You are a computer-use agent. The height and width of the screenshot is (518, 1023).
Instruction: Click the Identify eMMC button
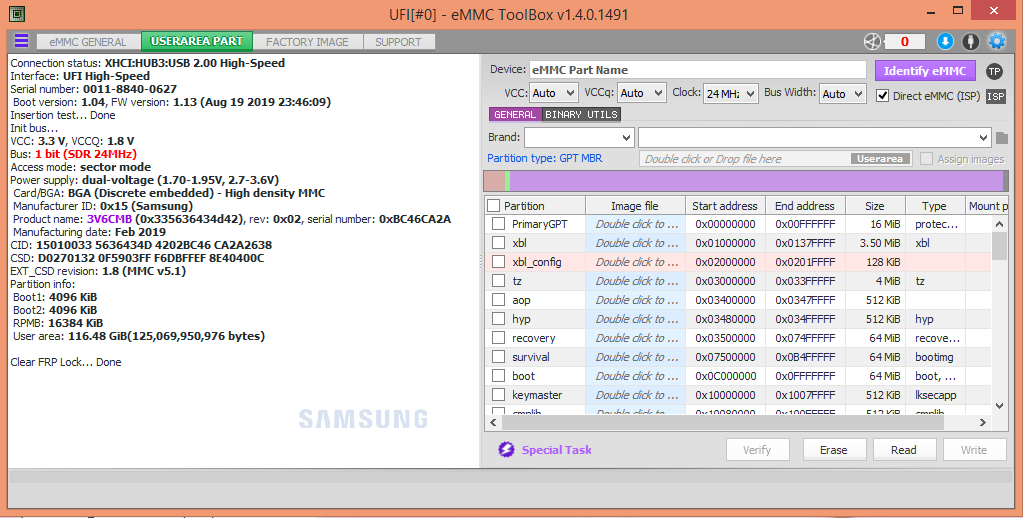[924, 71]
